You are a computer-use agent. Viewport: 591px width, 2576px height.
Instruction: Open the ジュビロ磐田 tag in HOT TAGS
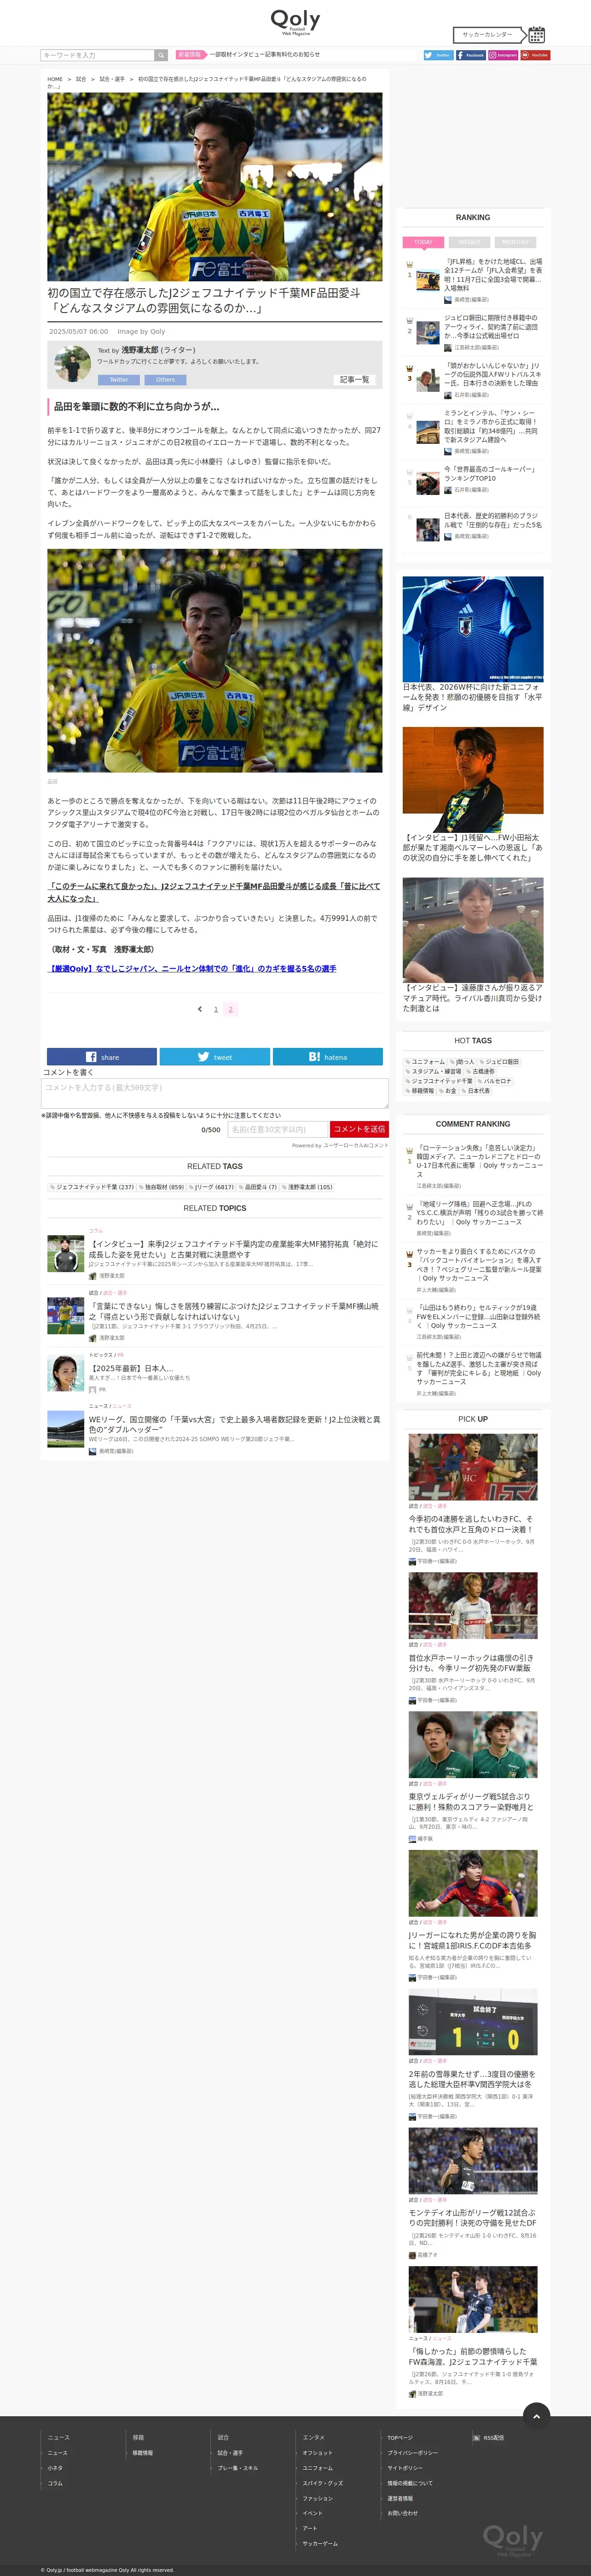coord(499,1062)
